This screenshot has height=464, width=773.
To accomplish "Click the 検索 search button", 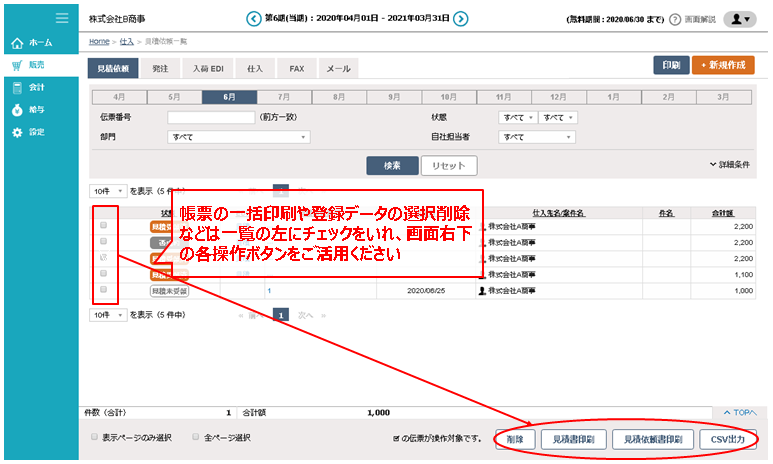I will pyautogui.click(x=391, y=166).
